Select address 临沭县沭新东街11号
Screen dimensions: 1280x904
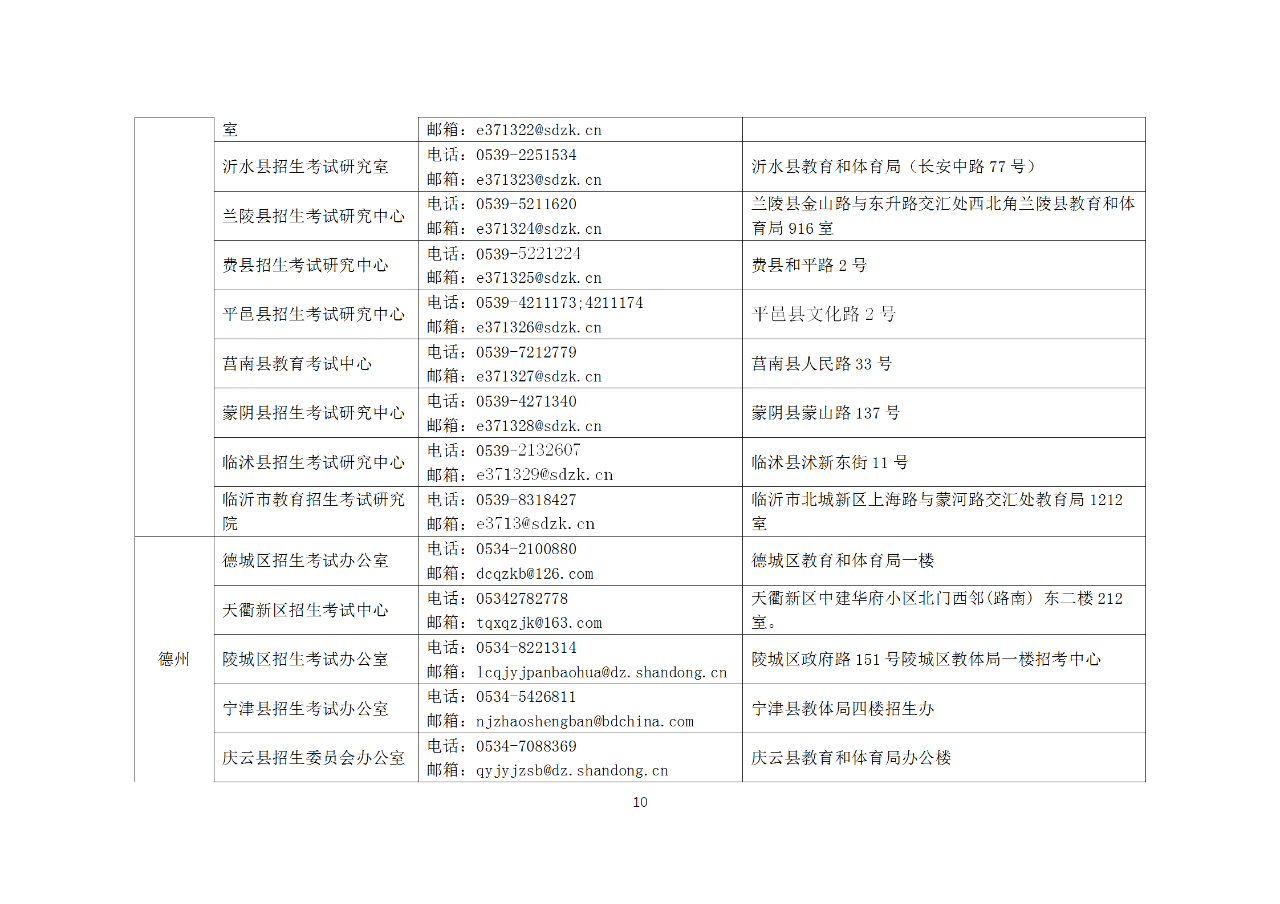[x=830, y=463]
